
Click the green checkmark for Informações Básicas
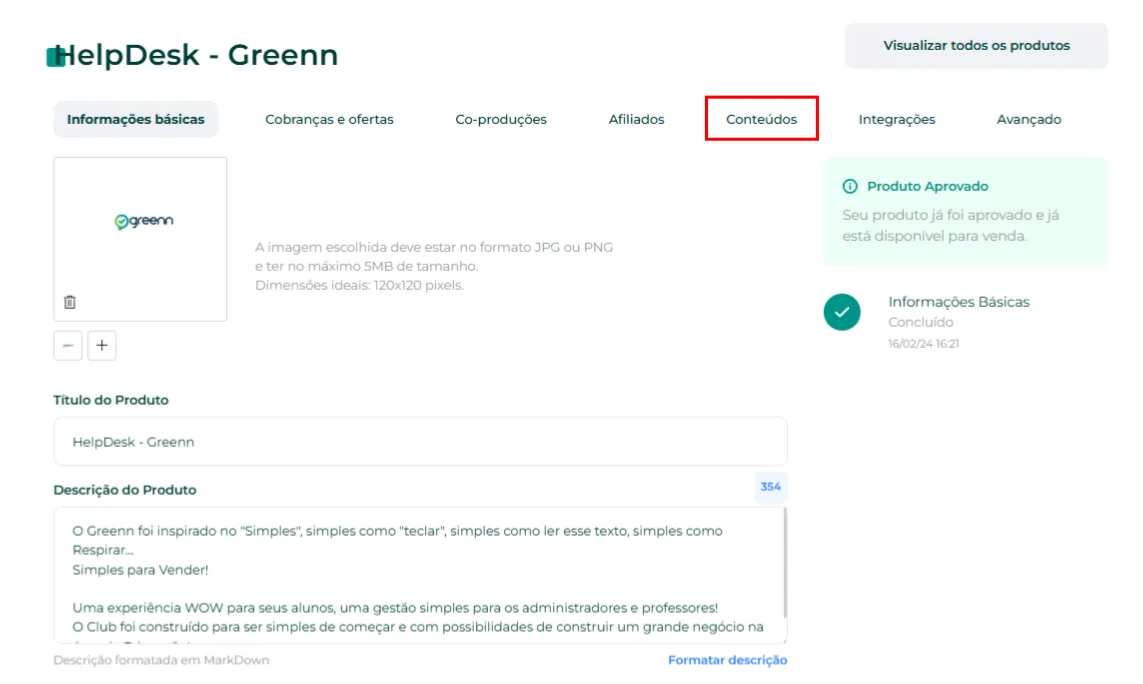(842, 312)
